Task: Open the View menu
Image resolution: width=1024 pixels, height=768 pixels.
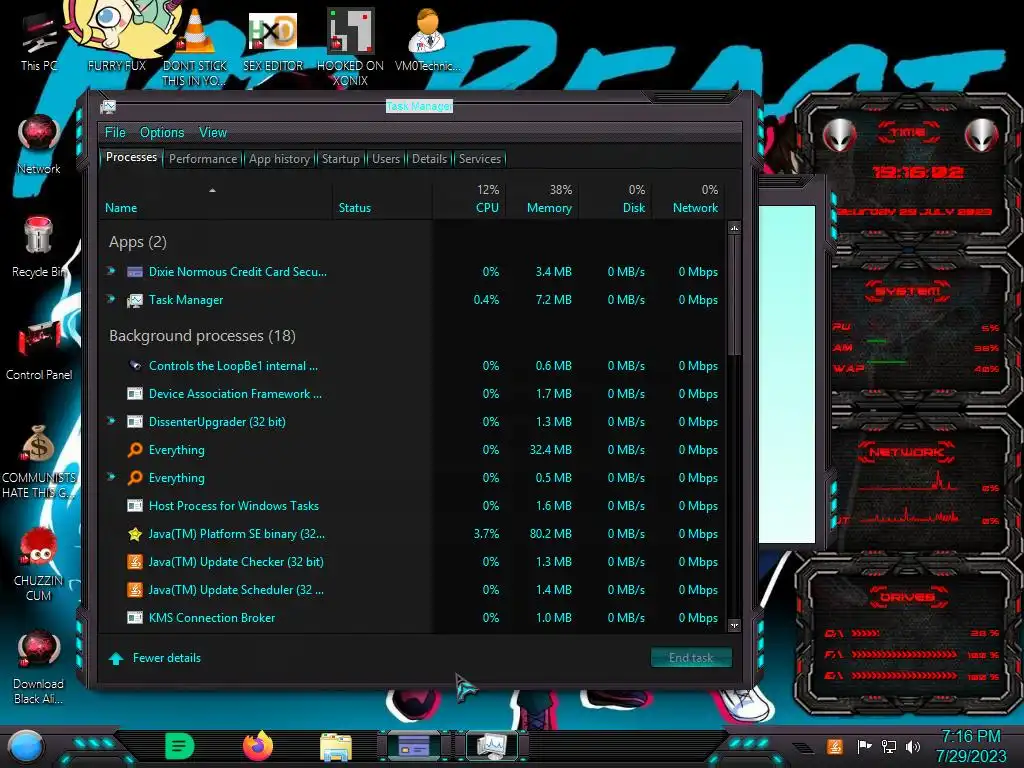Action: coord(213,132)
